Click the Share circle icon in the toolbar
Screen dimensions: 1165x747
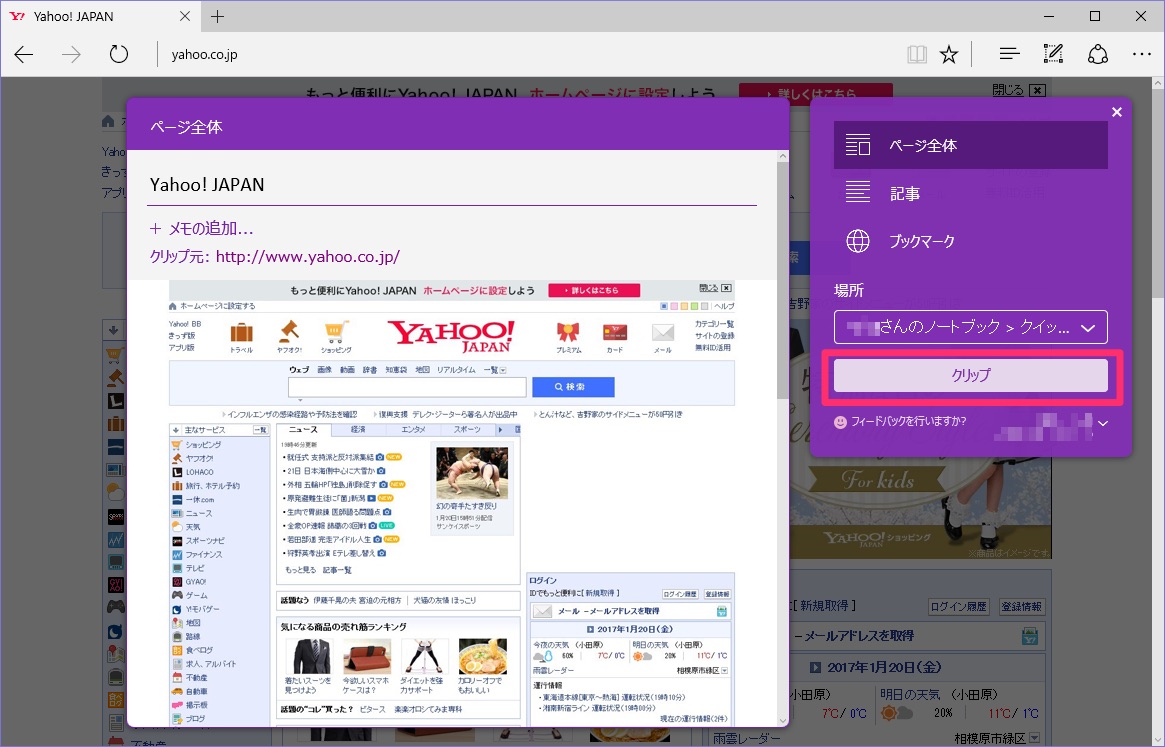(1098, 54)
